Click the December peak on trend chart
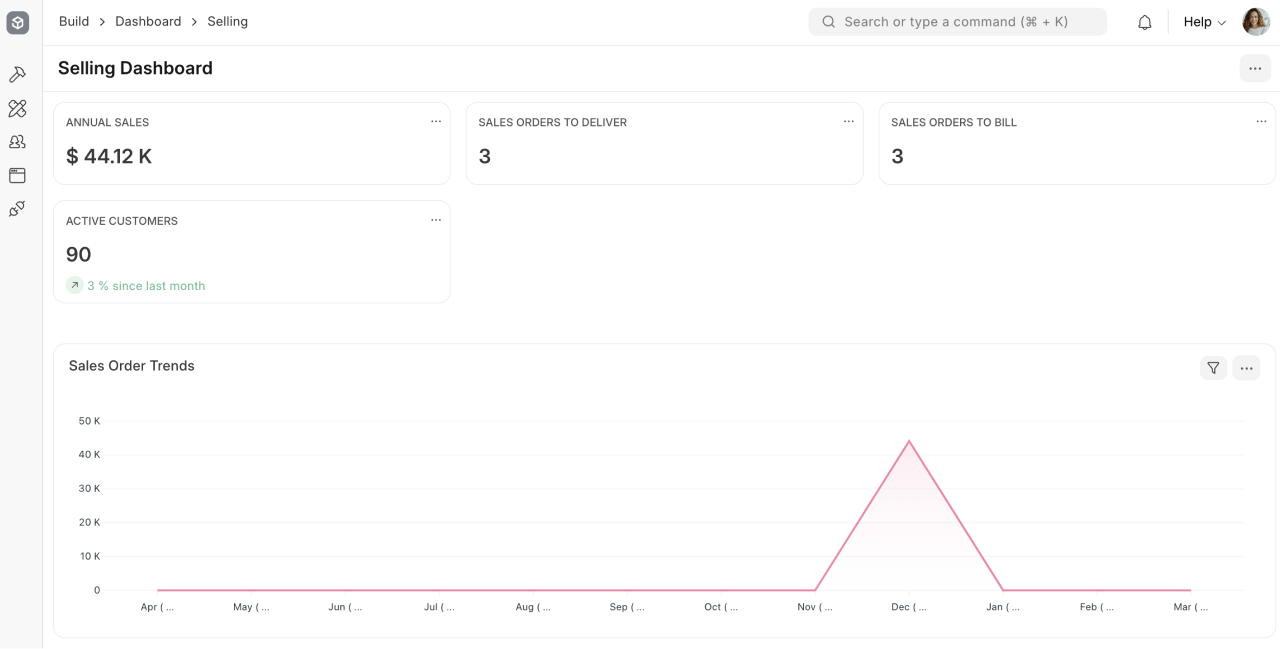This screenshot has width=1280, height=649. (x=909, y=441)
